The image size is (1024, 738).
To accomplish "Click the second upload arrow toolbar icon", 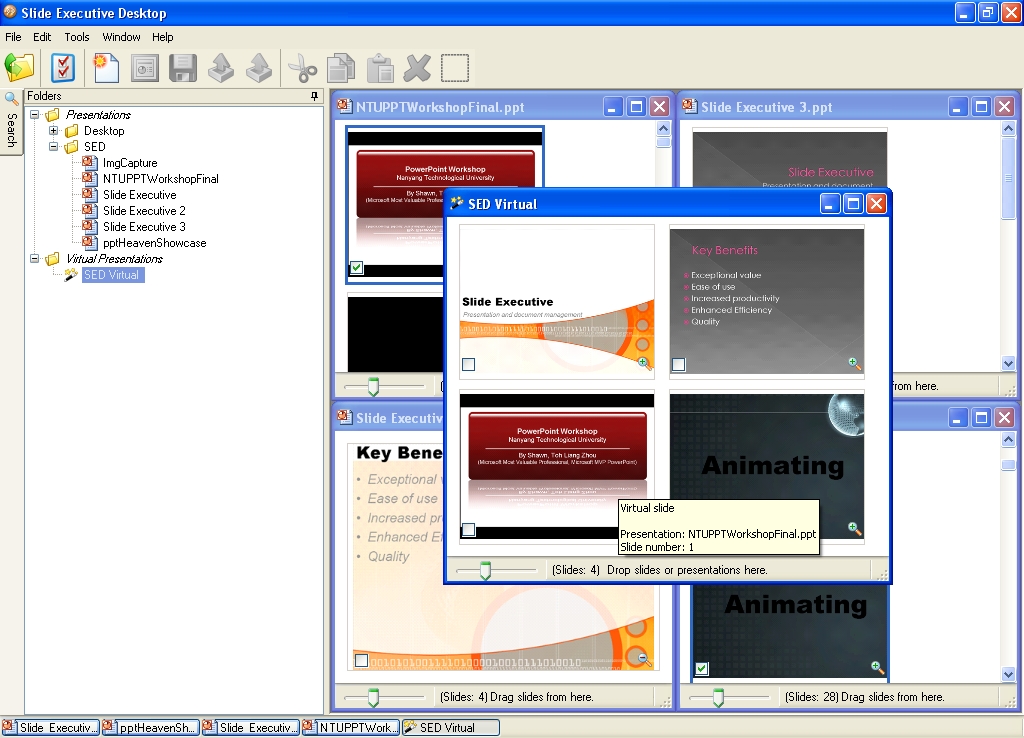I will (259, 68).
